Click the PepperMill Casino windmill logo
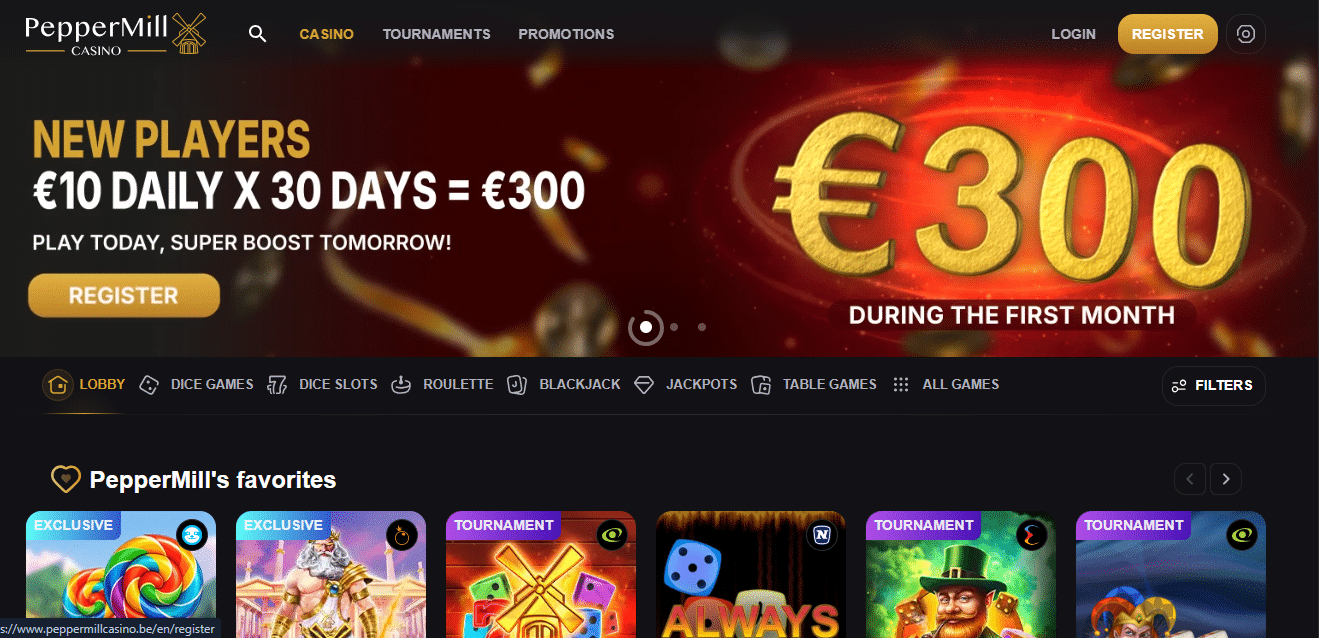The image size is (1319, 638). click(x=115, y=34)
